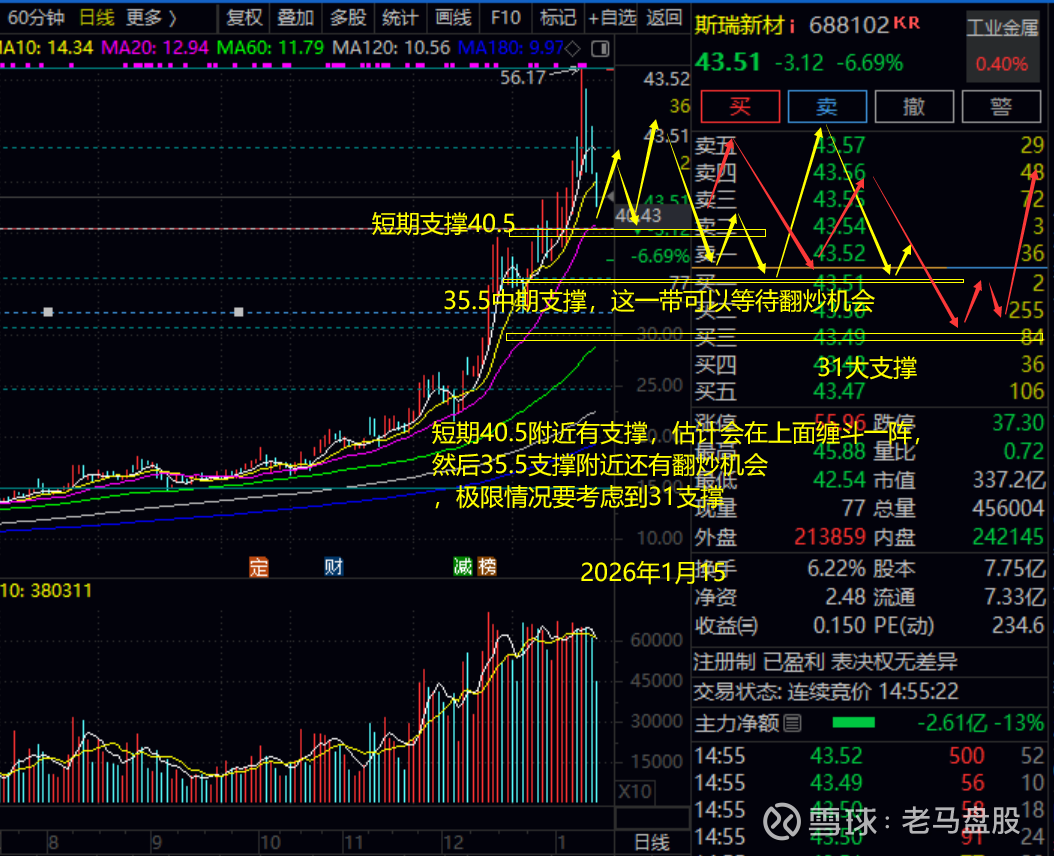Image resolution: width=1054 pixels, height=856 pixels.
Task: Click MA60: 11.79 indicator label
Action: 270,48
